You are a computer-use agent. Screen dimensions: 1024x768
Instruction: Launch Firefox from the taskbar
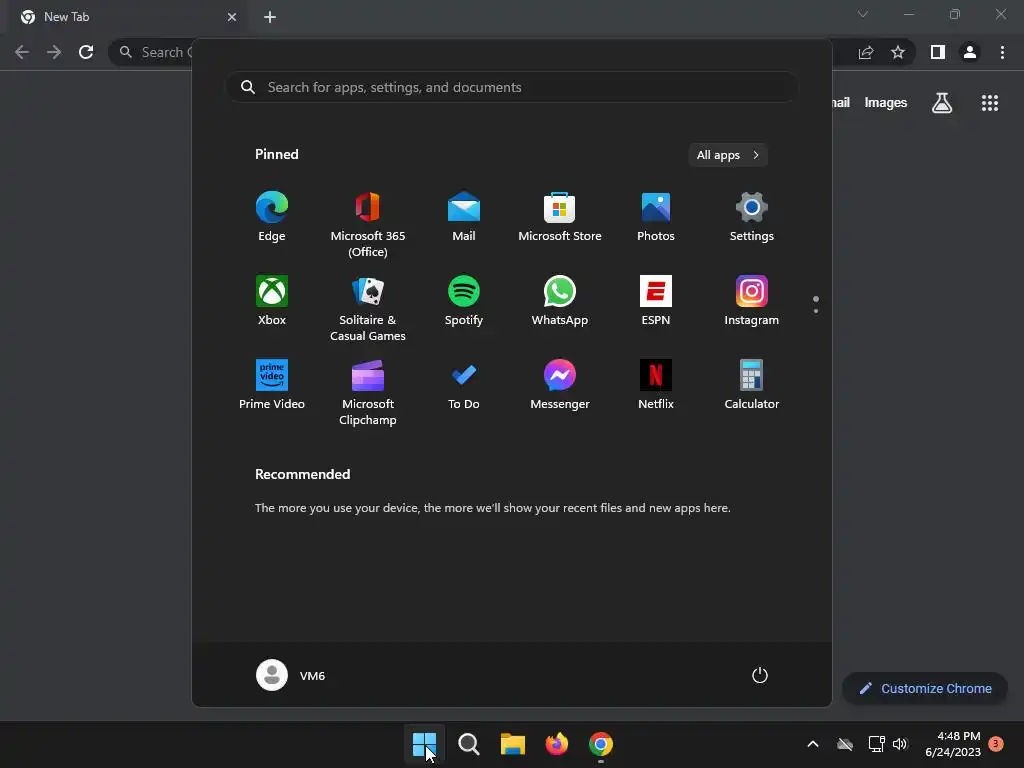(x=556, y=744)
